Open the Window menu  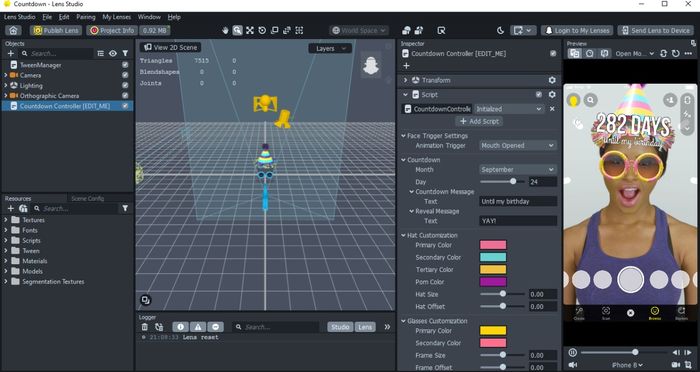click(149, 17)
